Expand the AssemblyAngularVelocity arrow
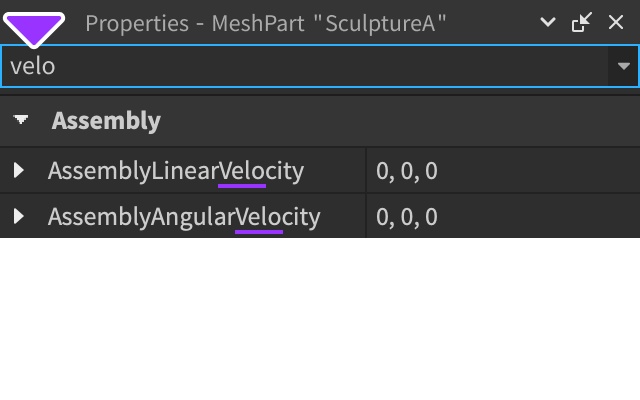The width and height of the screenshot is (640, 400). 19,216
